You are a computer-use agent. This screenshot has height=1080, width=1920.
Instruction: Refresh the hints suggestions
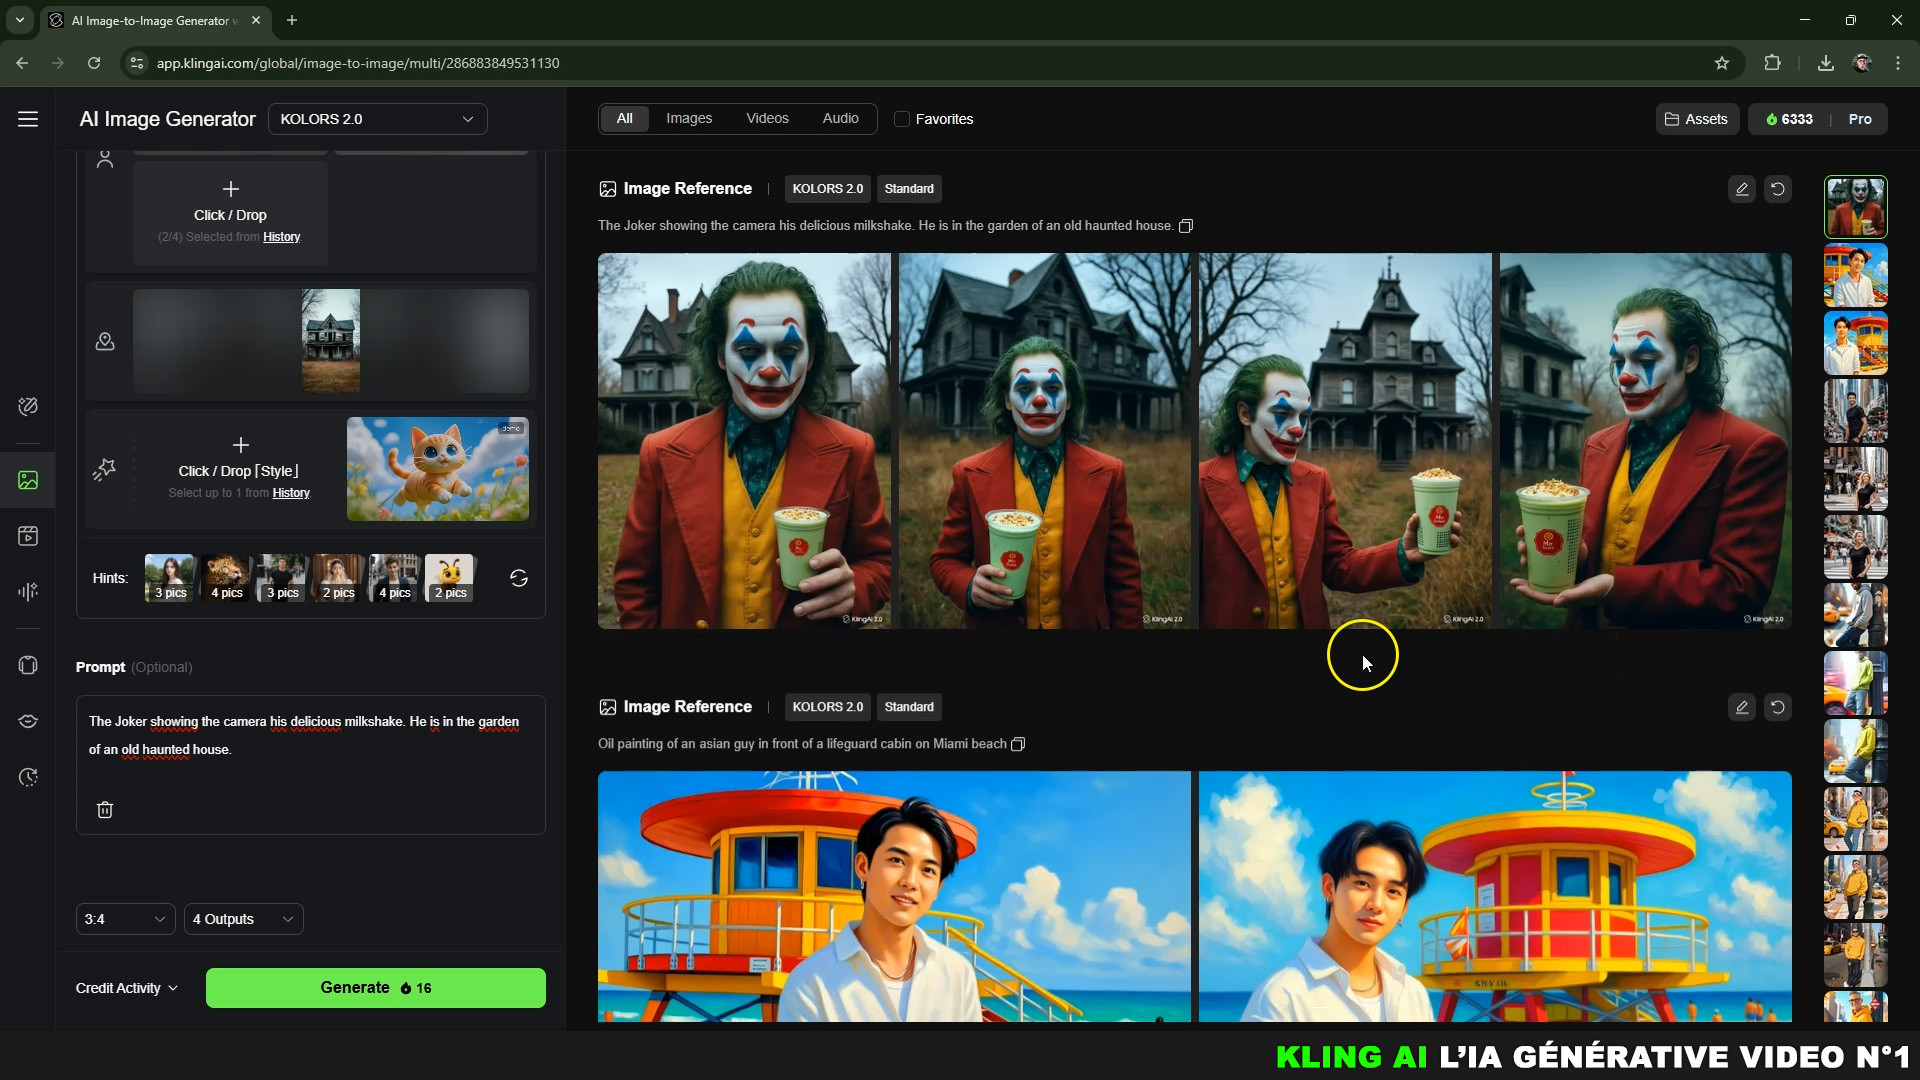point(518,578)
